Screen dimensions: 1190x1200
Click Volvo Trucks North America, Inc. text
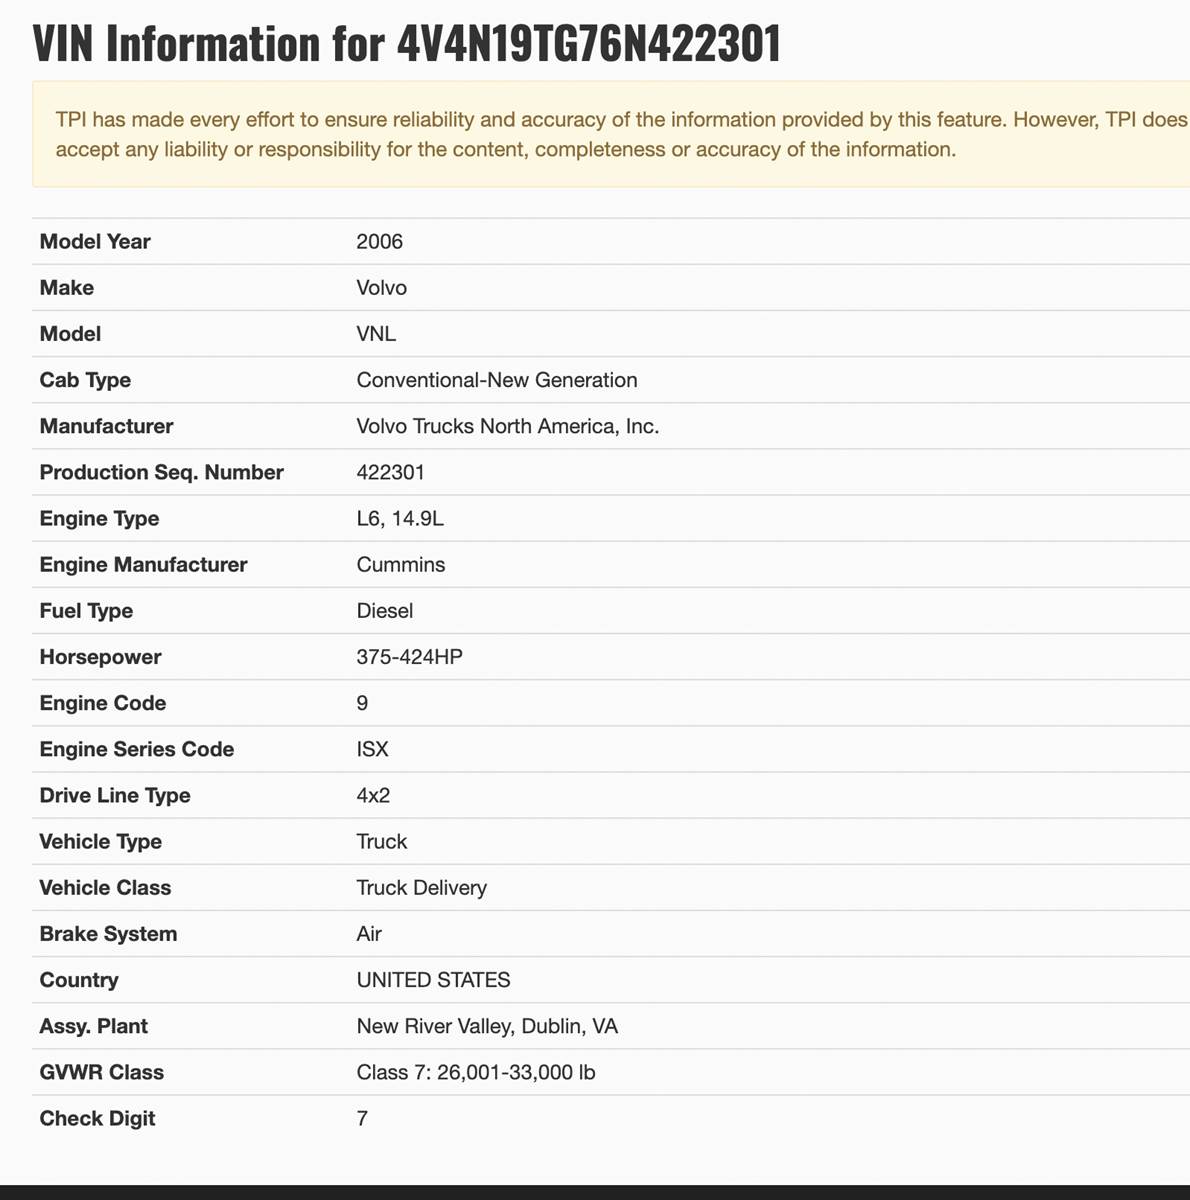pyautogui.click(x=507, y=426)
